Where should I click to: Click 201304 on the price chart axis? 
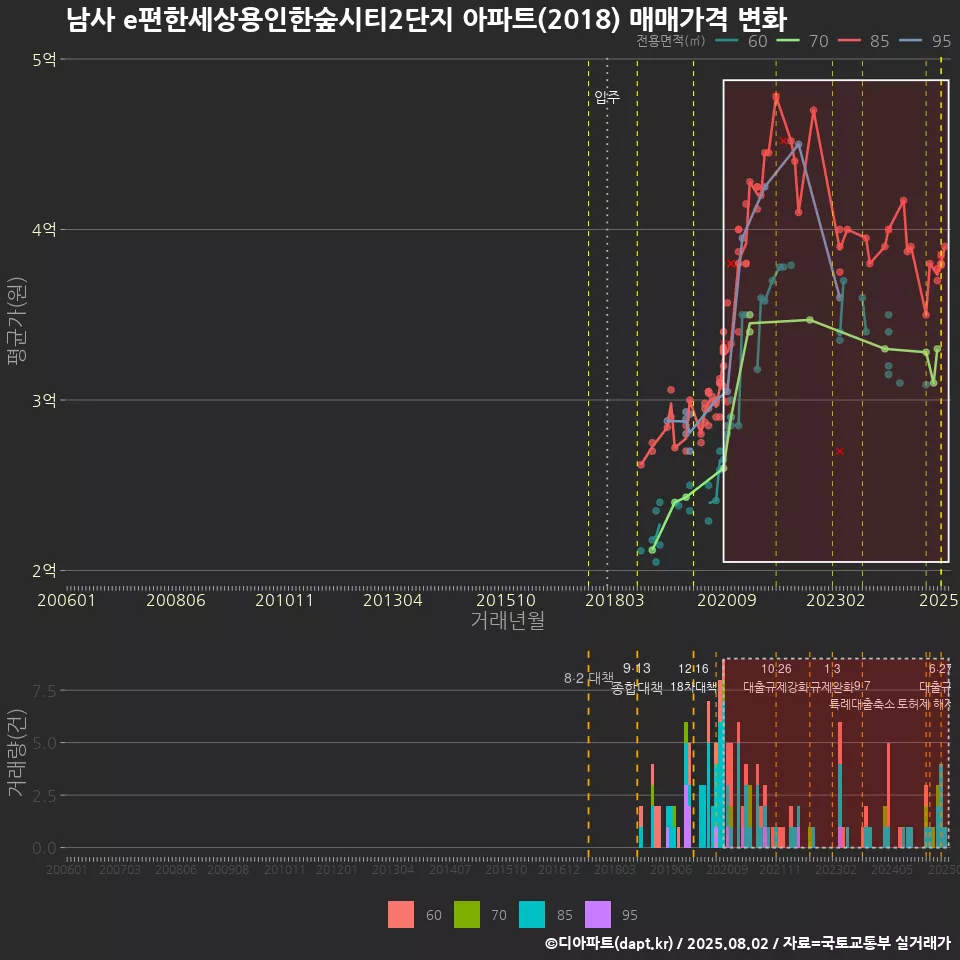point(392,600)
